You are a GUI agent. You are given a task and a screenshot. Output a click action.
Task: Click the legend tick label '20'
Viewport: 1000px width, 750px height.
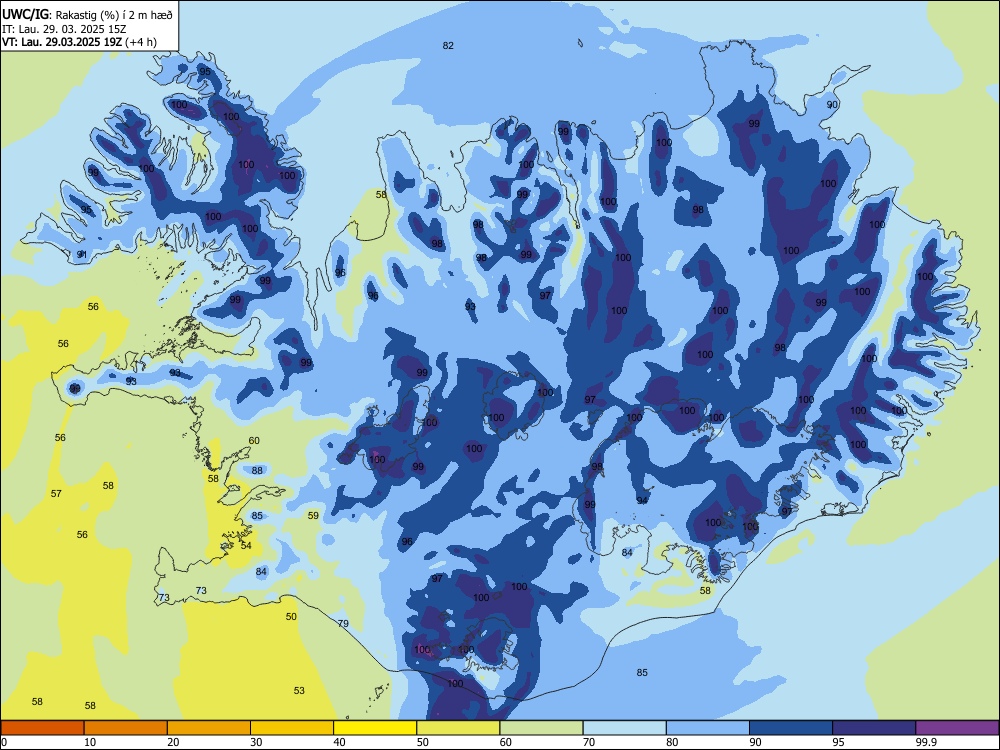tap(173, 742)
